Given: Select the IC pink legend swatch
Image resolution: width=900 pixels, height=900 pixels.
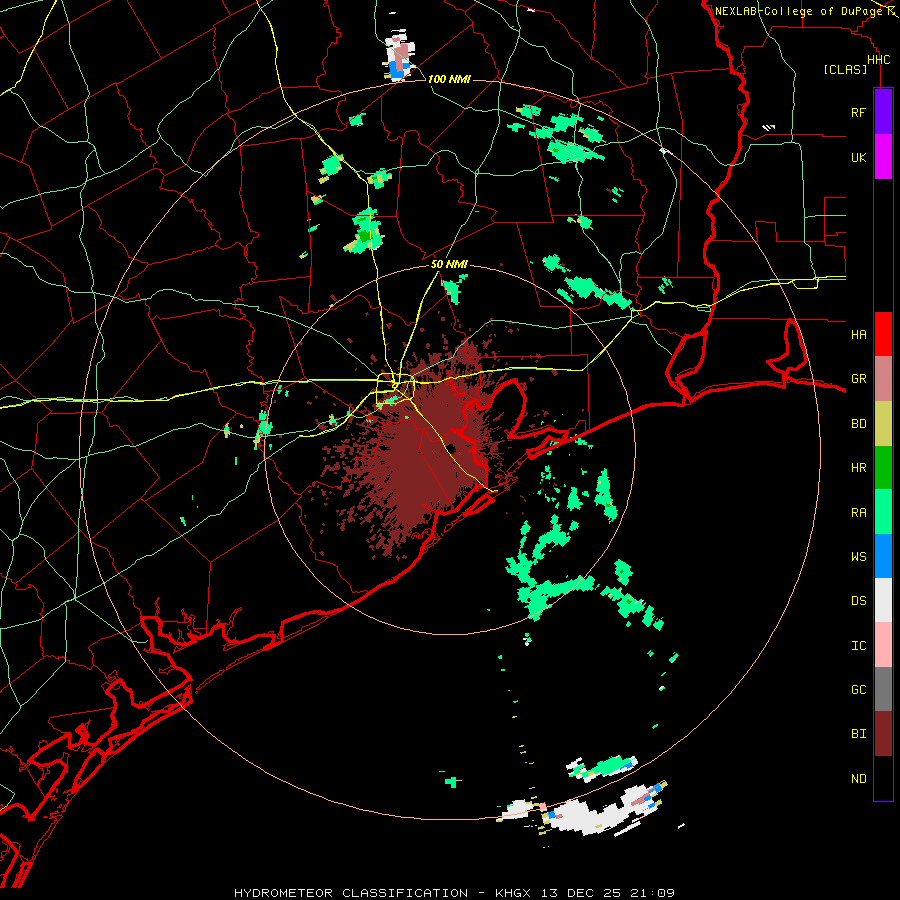Looking at the screenshot, I should coord(883,645).
